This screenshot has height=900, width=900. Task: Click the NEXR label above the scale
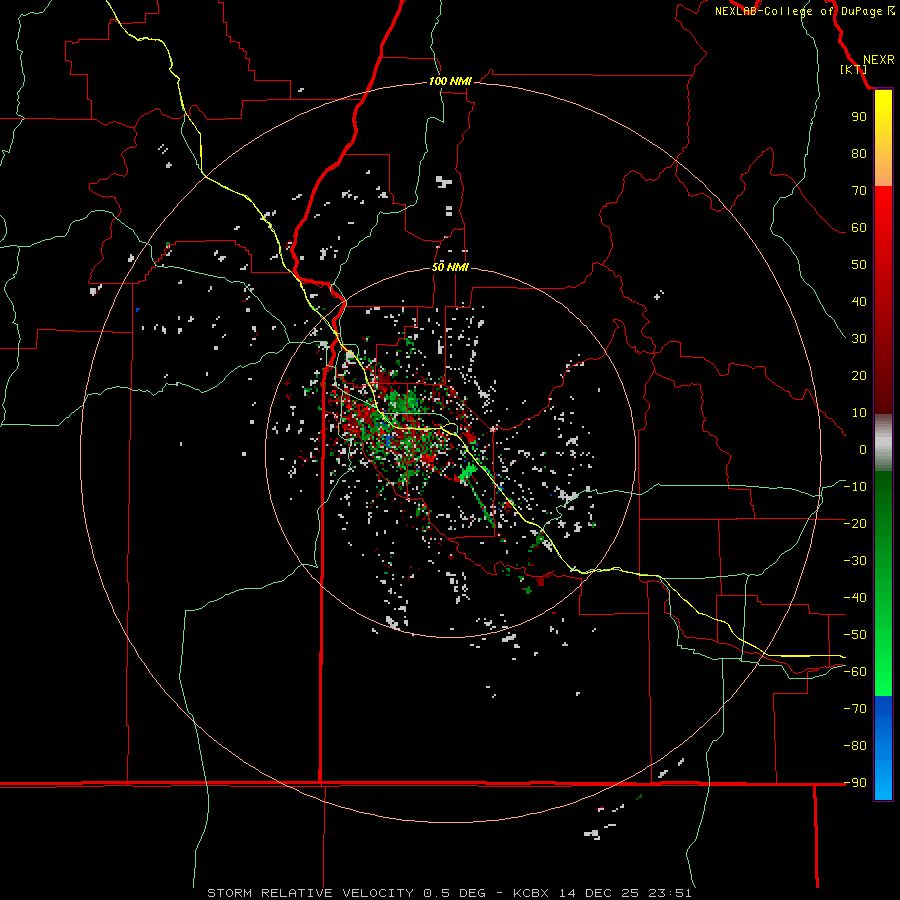(878, 60)
